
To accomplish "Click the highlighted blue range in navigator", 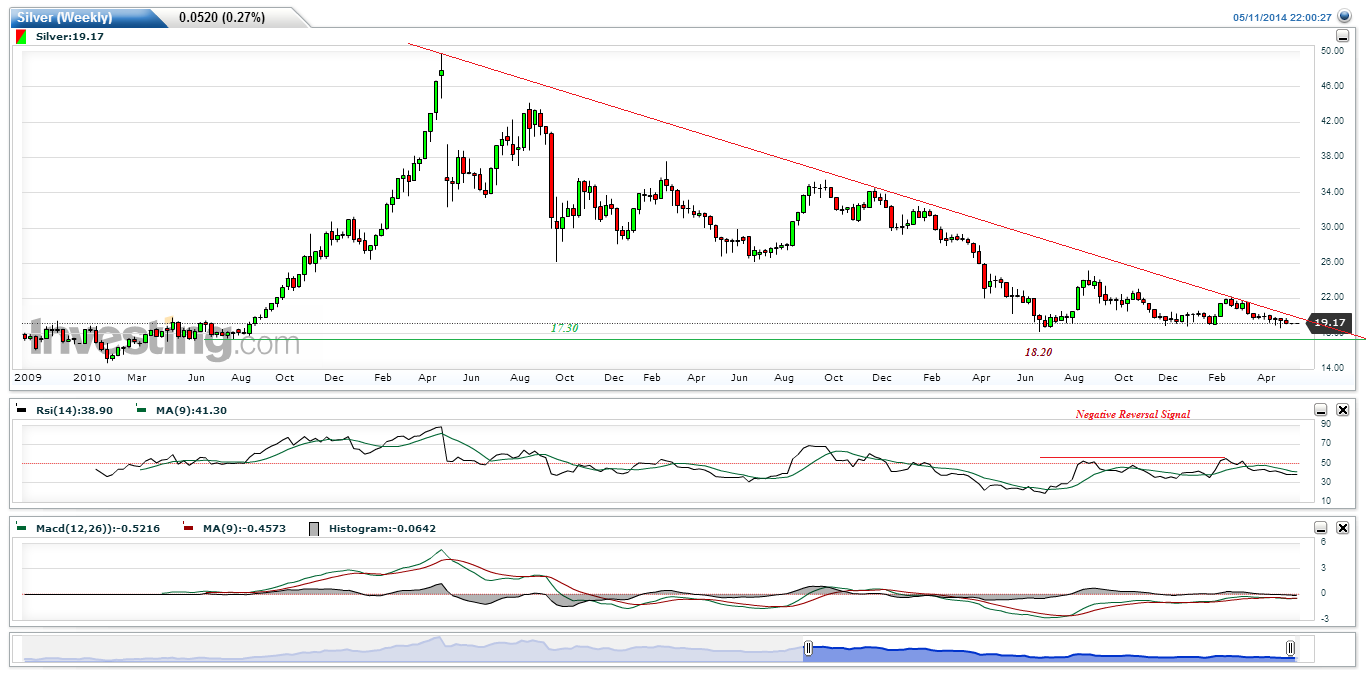I will coord(1049,650).
